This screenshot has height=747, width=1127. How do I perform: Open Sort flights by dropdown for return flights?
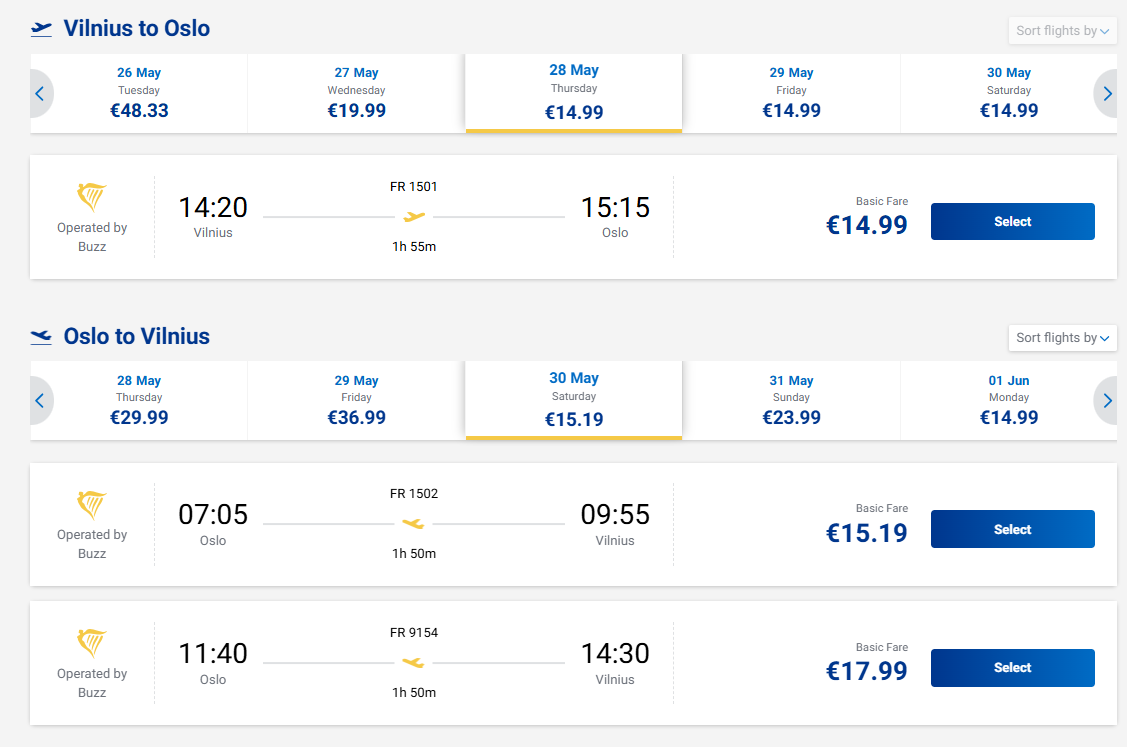click(x=1062, y=338)
